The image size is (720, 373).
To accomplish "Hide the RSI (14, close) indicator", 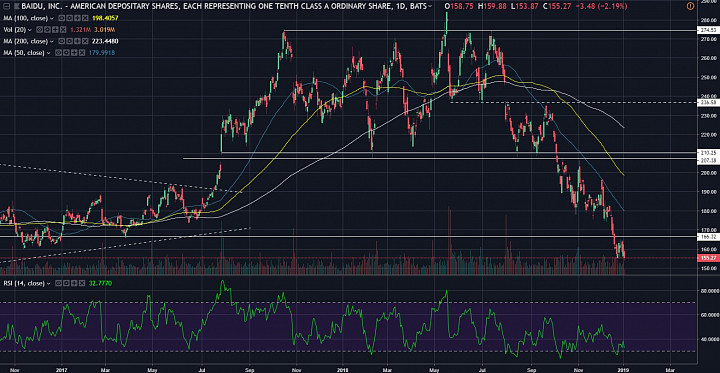I will pos(58,283).
